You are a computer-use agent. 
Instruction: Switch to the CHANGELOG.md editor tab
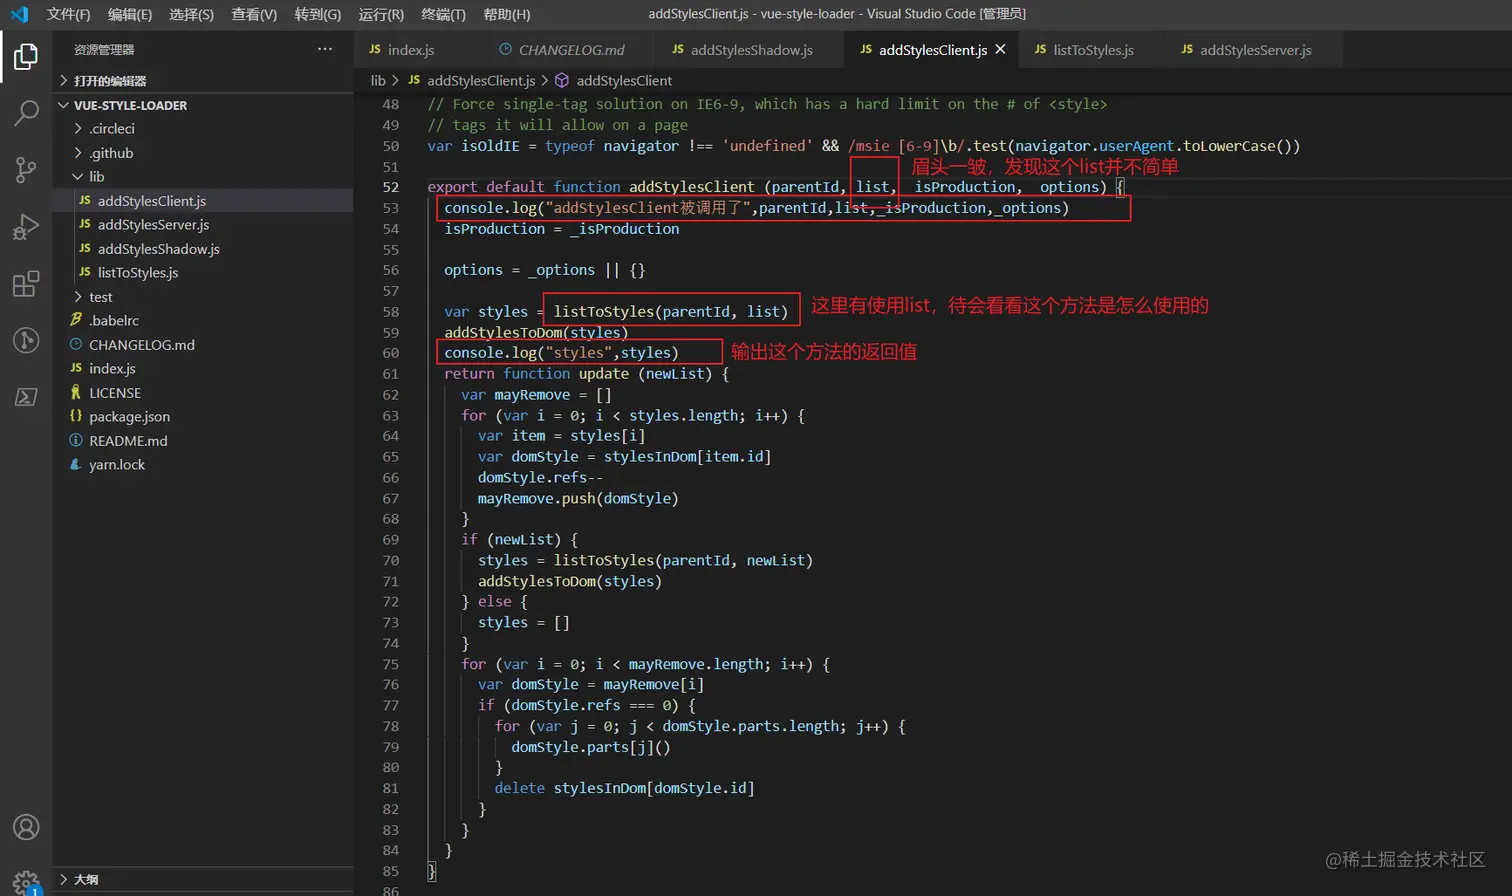571,49
